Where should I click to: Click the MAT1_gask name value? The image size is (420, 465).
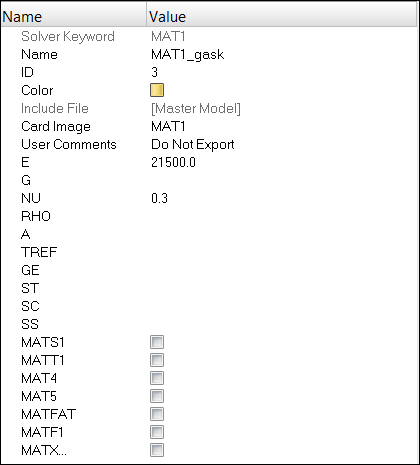click(187, 54)
